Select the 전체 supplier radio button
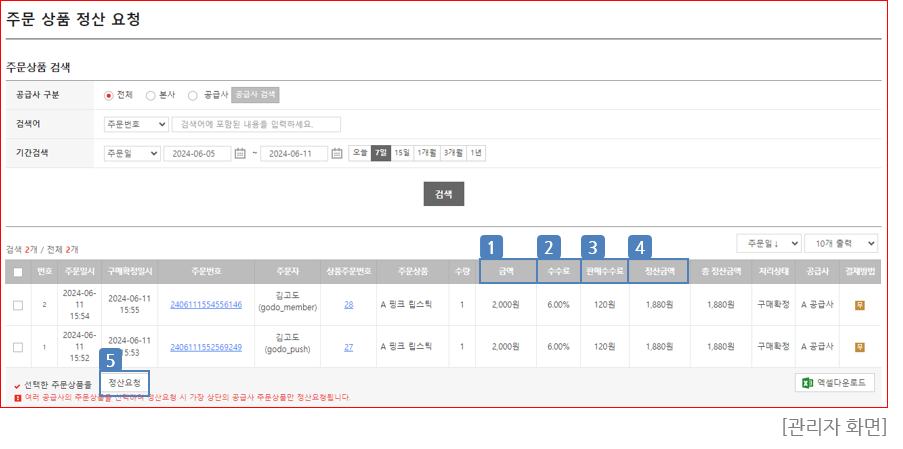This screenshot has width=903, height=449. [x=110, y=95]
